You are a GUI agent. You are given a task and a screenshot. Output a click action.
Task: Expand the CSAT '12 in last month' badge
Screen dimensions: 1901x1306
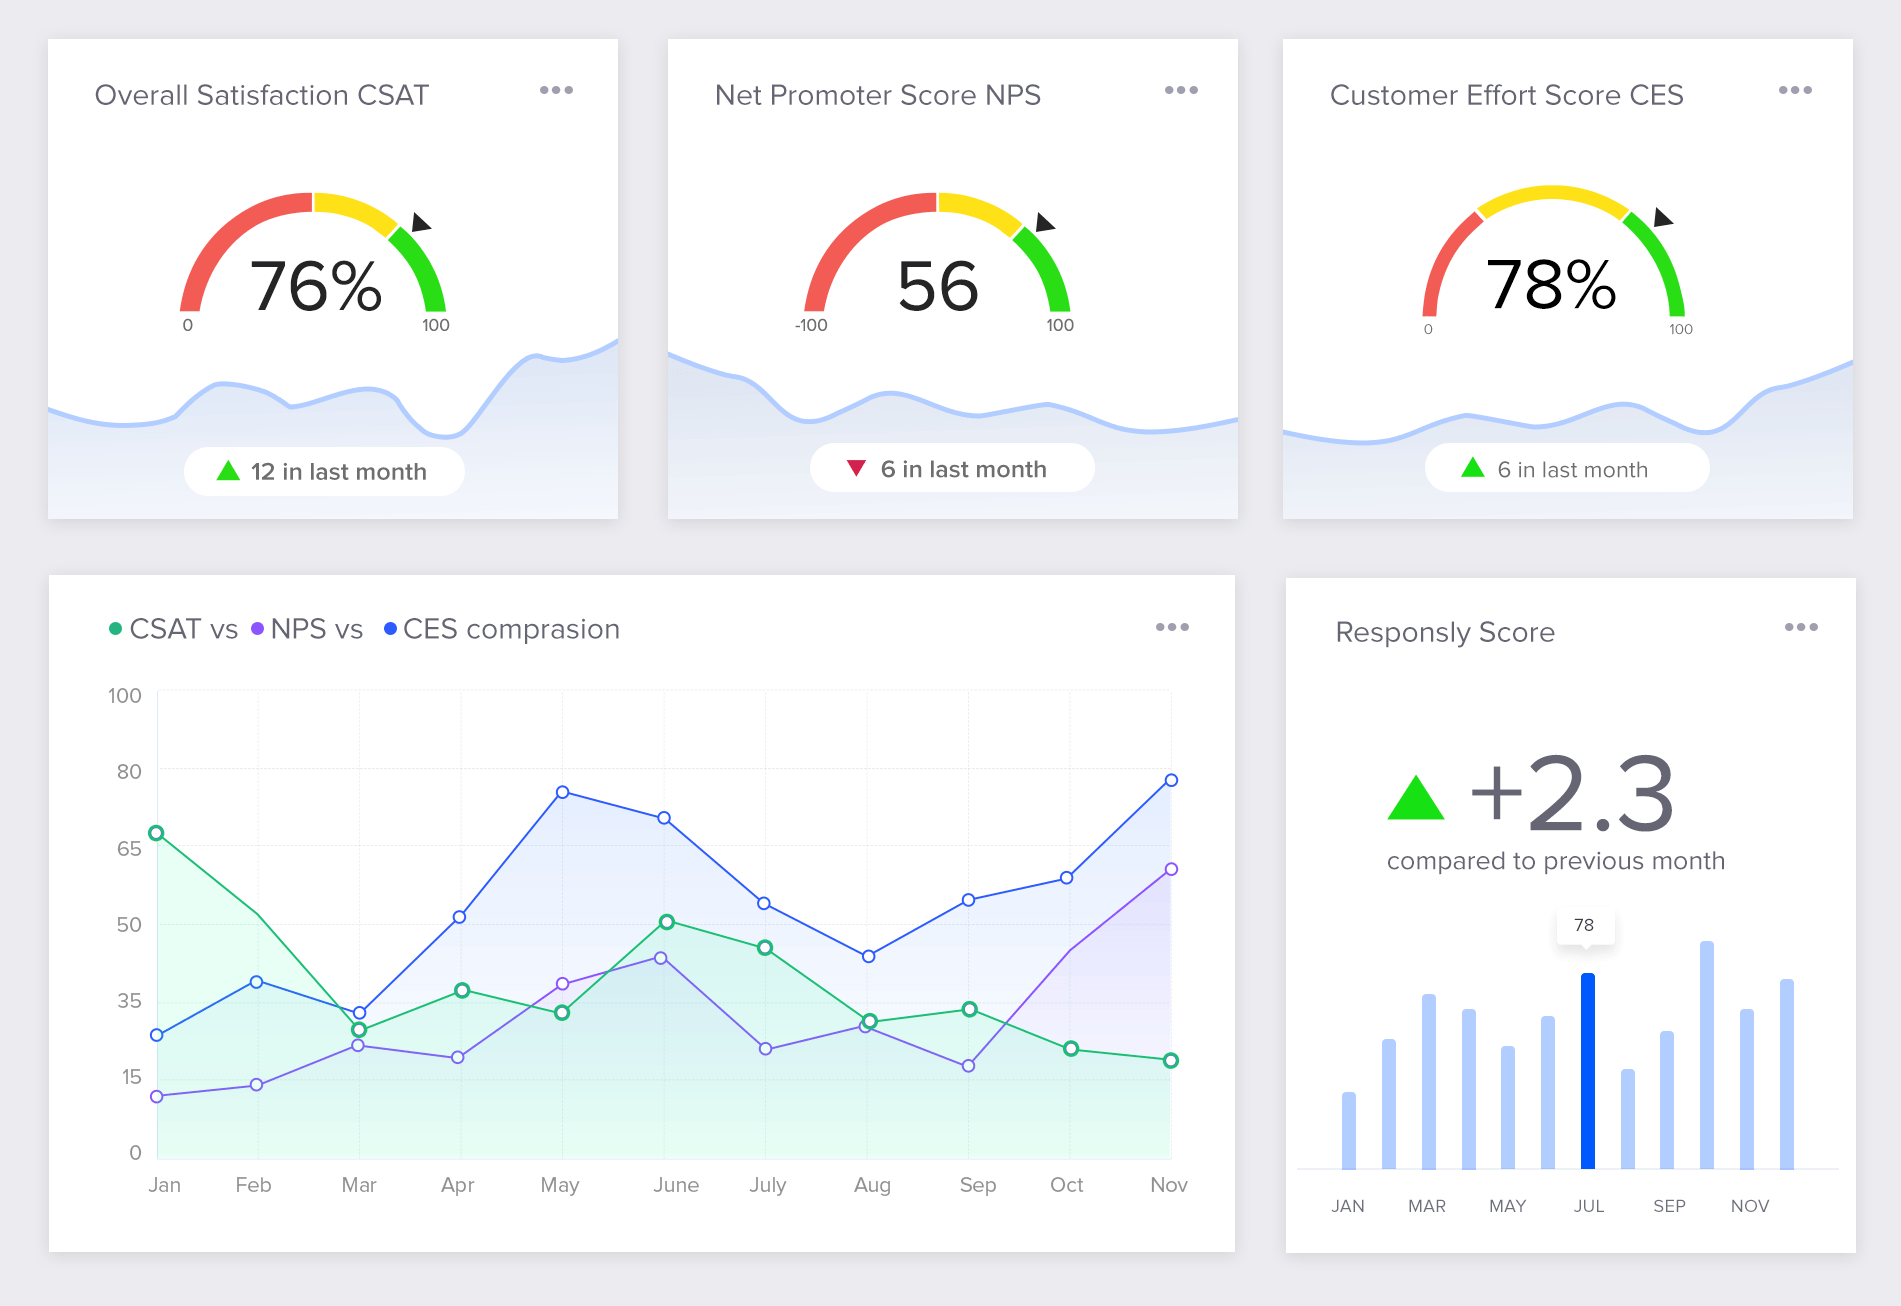pyautogui.click(x=324, y=471)
